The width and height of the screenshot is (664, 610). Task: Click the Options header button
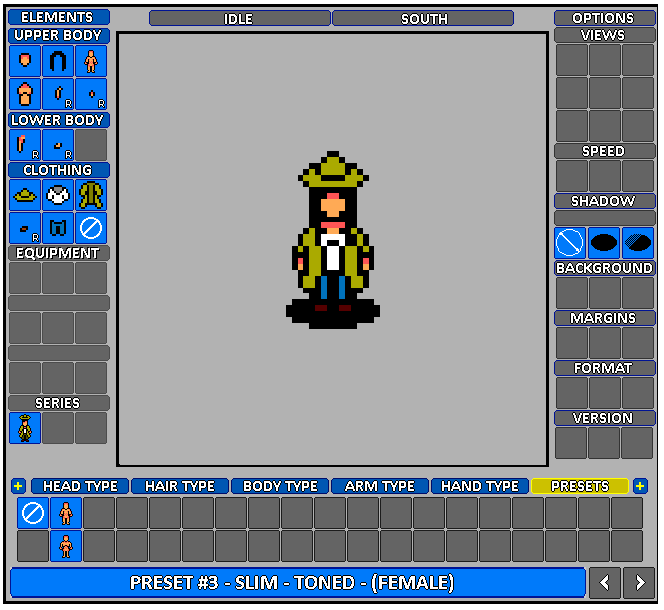point(605,18)
